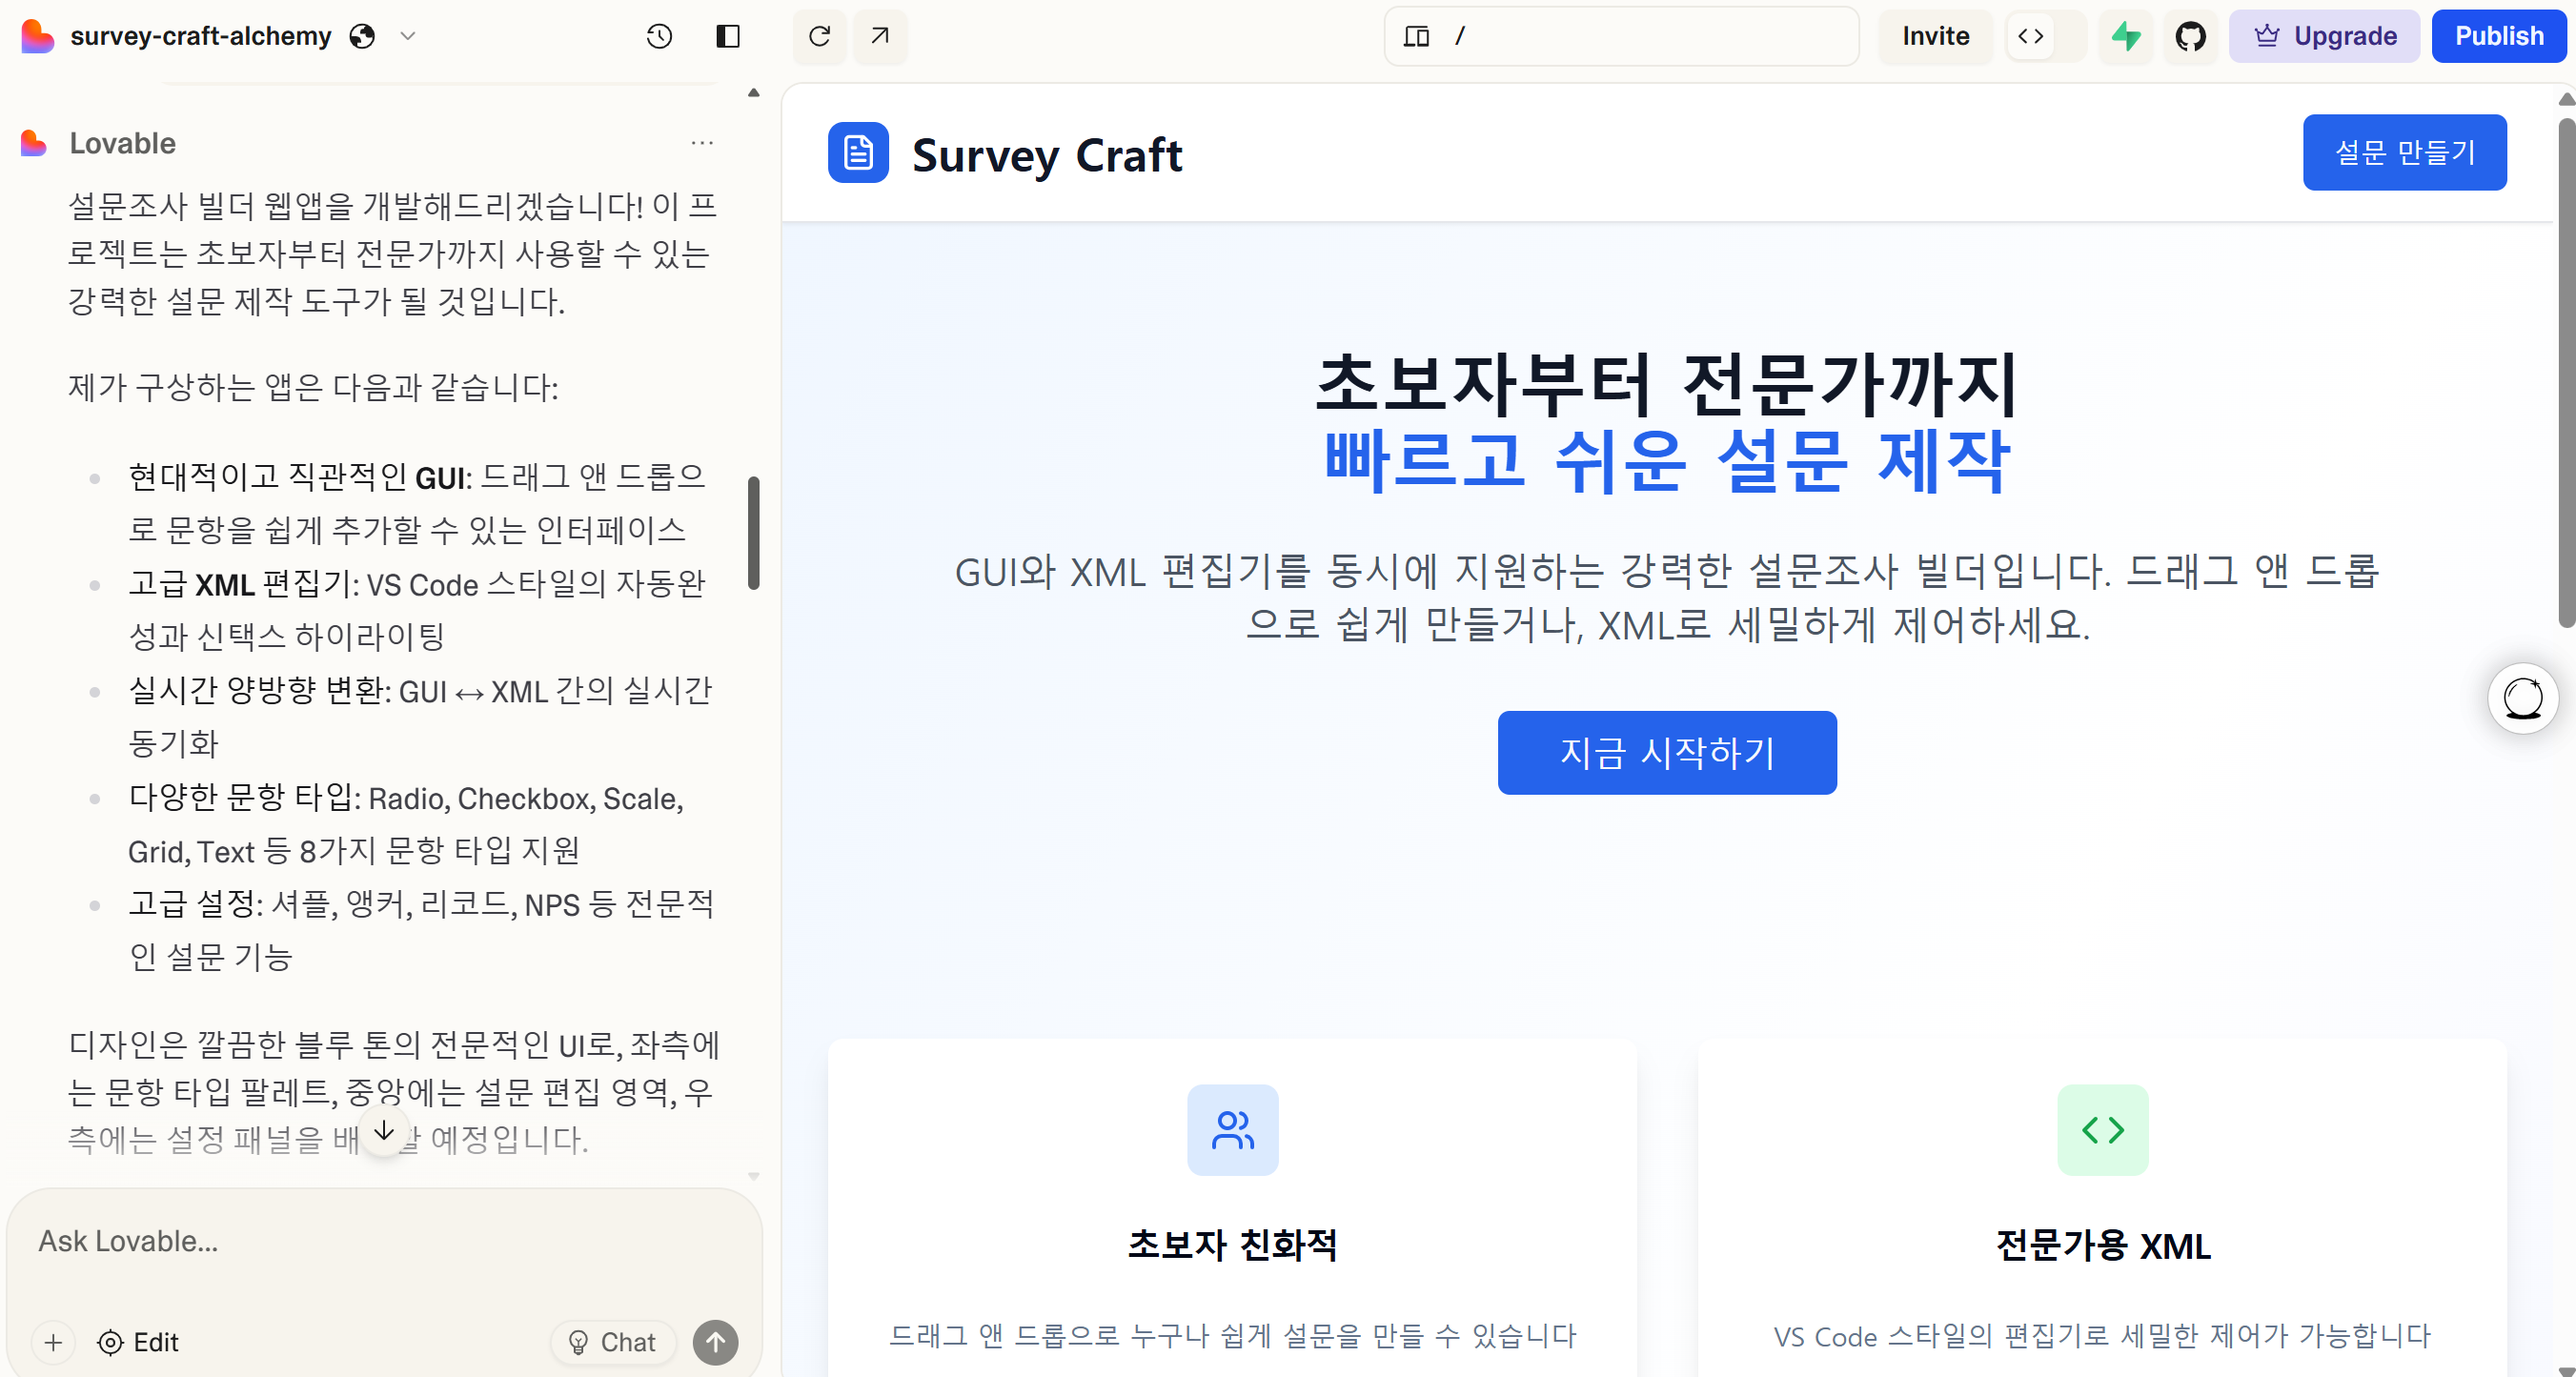
Task: Toggle the sidebar panel layout icon
Action: coord(728,37)
